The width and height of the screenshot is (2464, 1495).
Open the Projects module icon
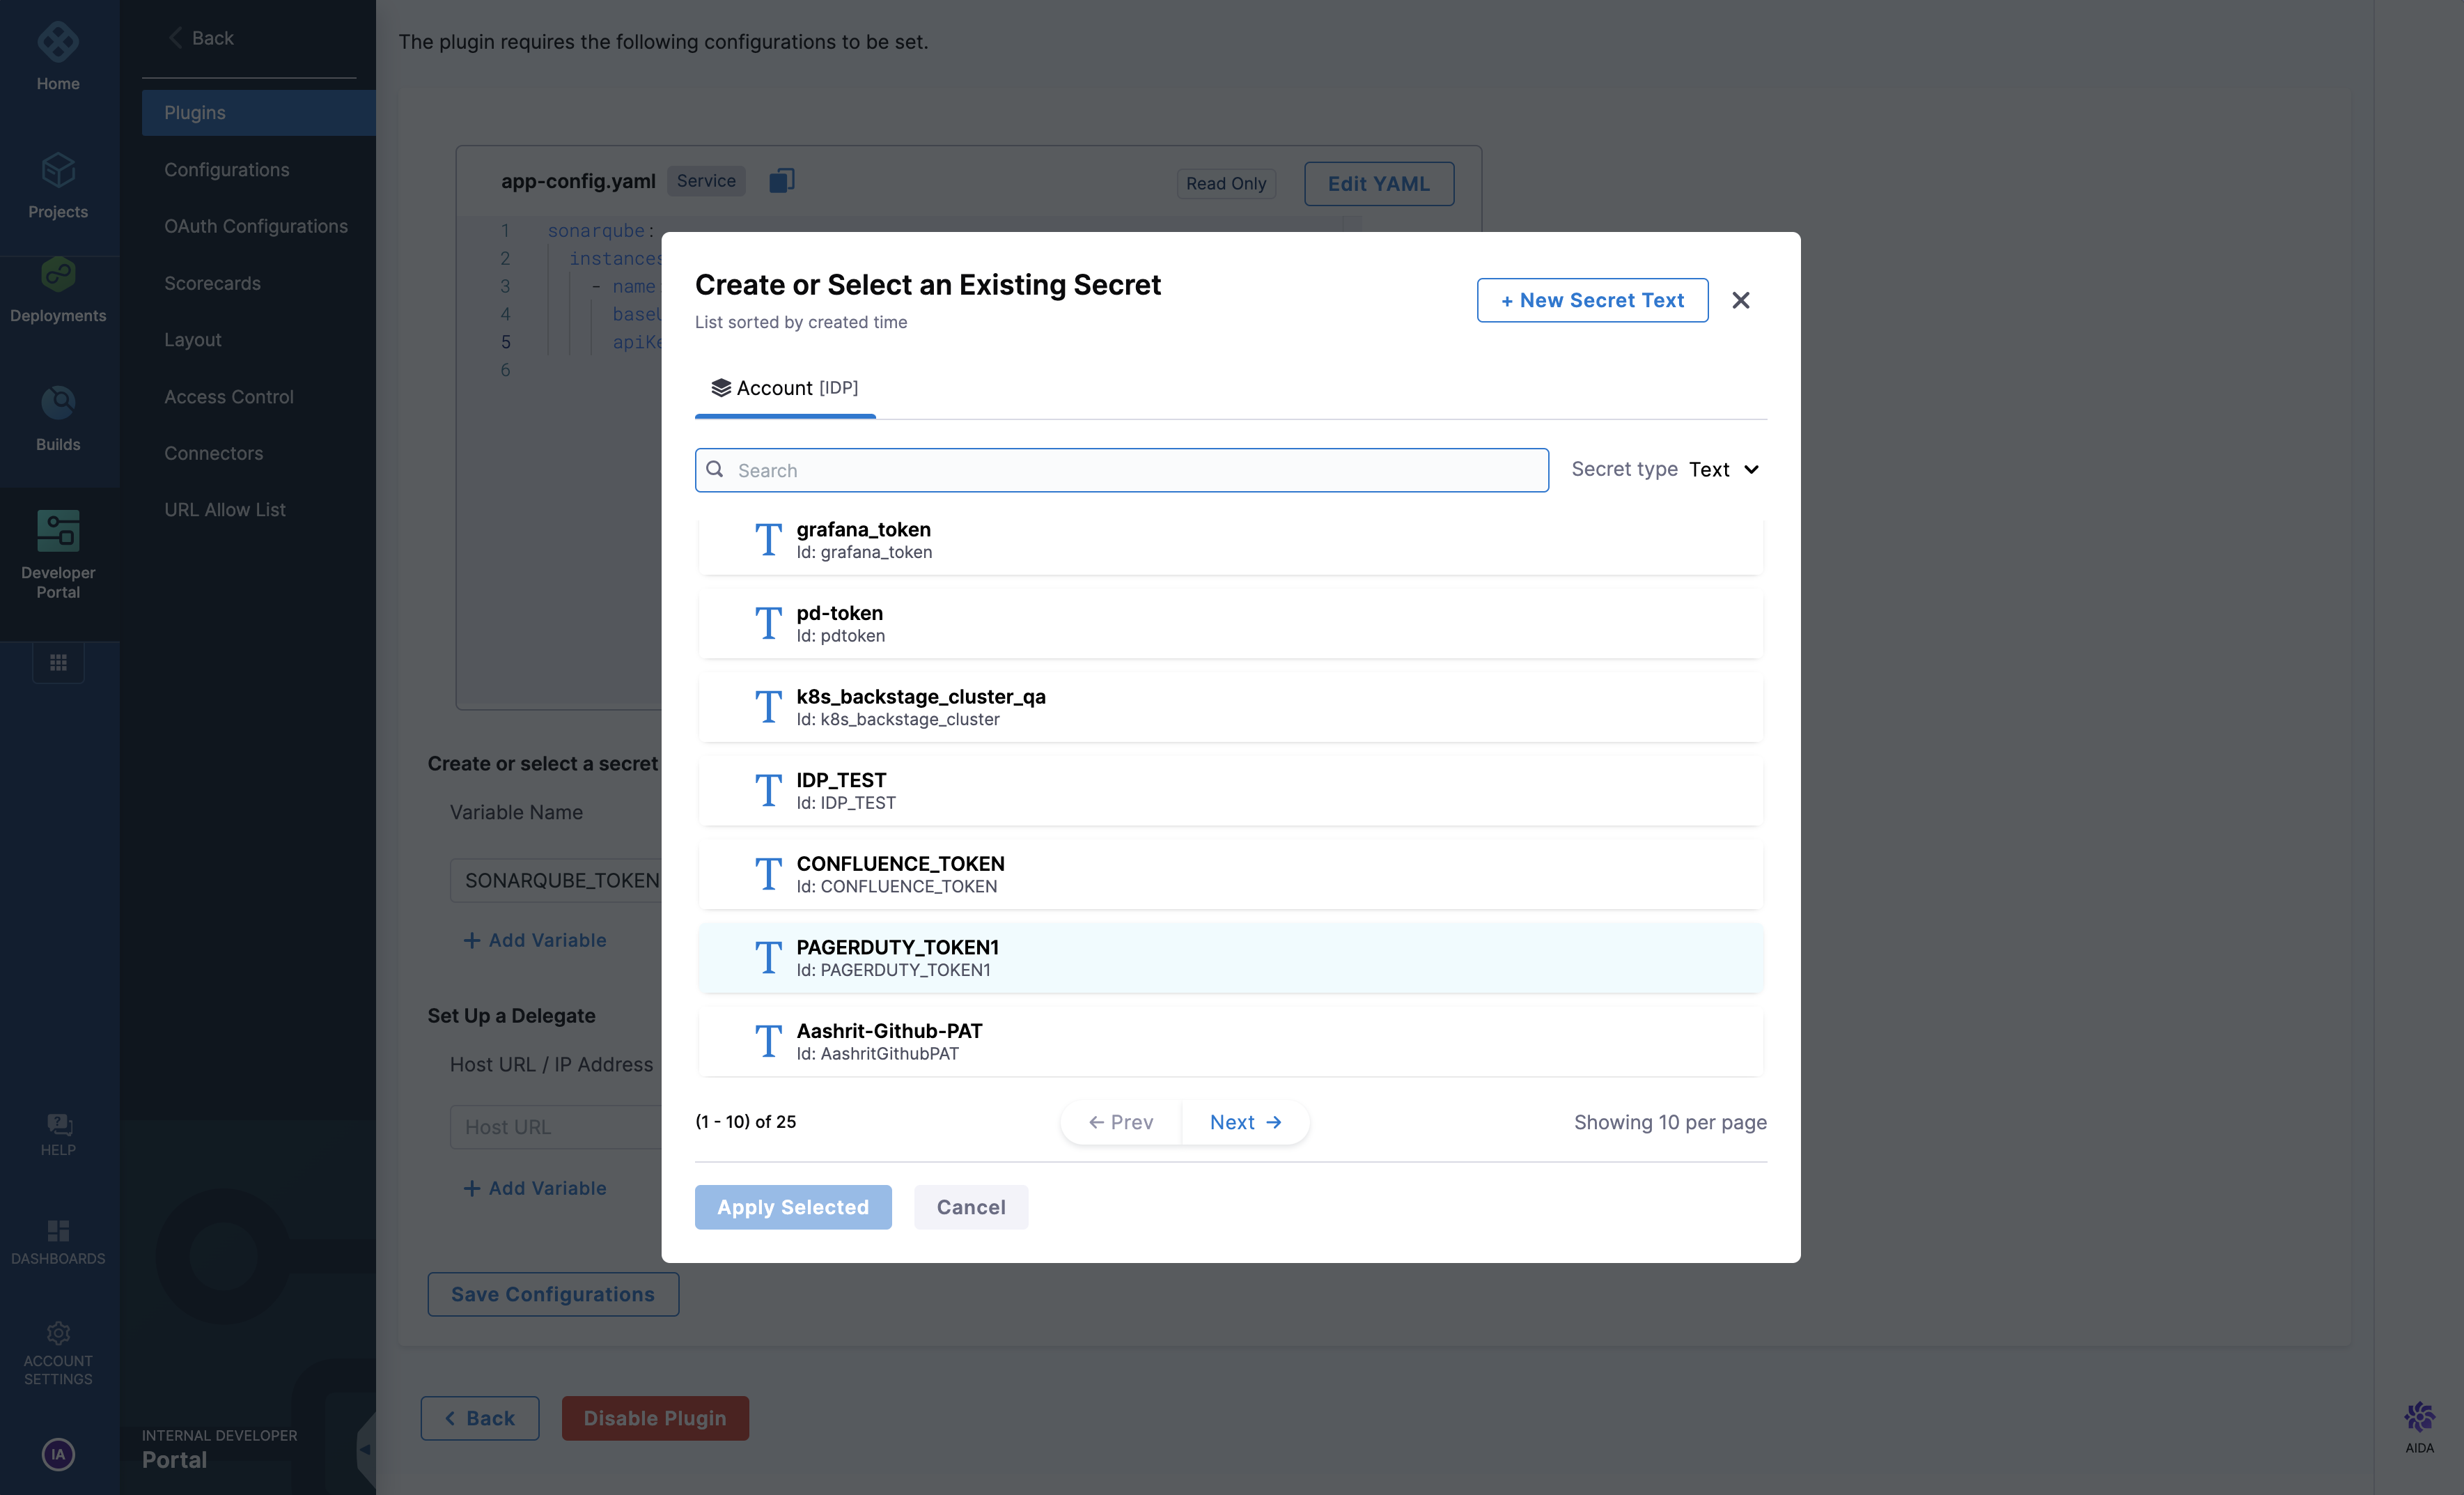58,170
